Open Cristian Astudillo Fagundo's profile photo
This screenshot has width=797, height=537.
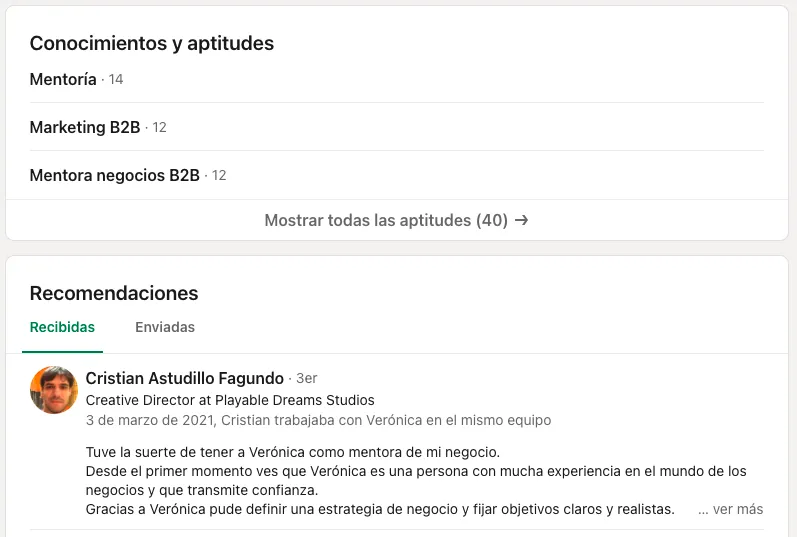pyautogui.click(x=54, y=390)
